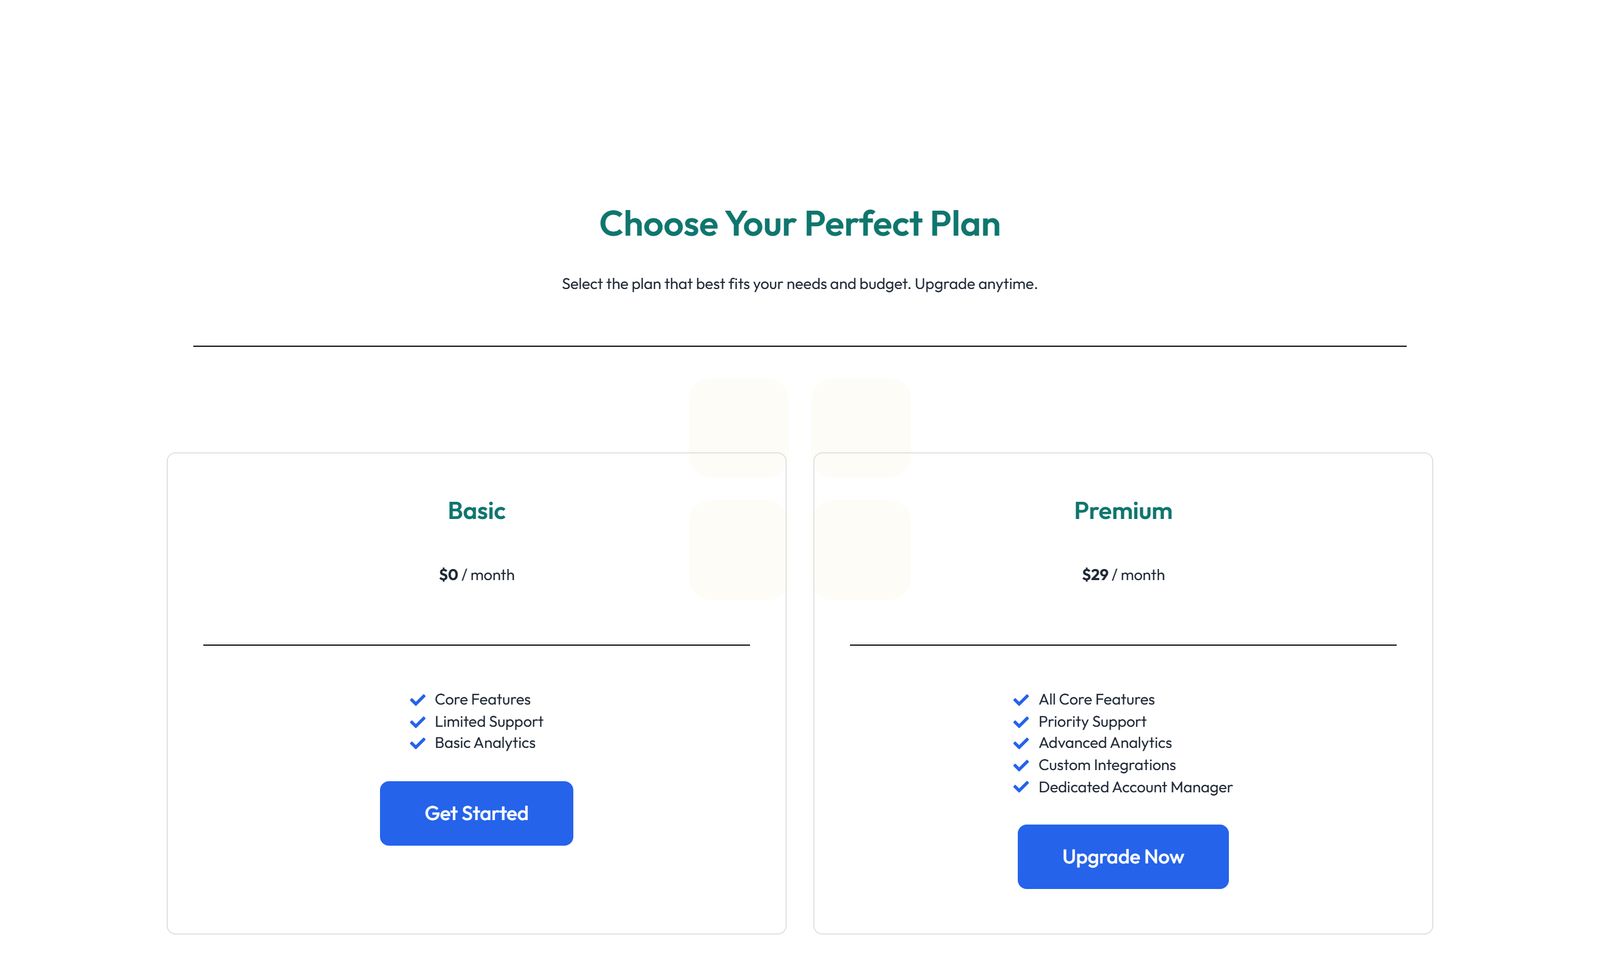Click the checkmark beside Core Features
This screenshot has width=1600, height=978.
pos(418,699)
